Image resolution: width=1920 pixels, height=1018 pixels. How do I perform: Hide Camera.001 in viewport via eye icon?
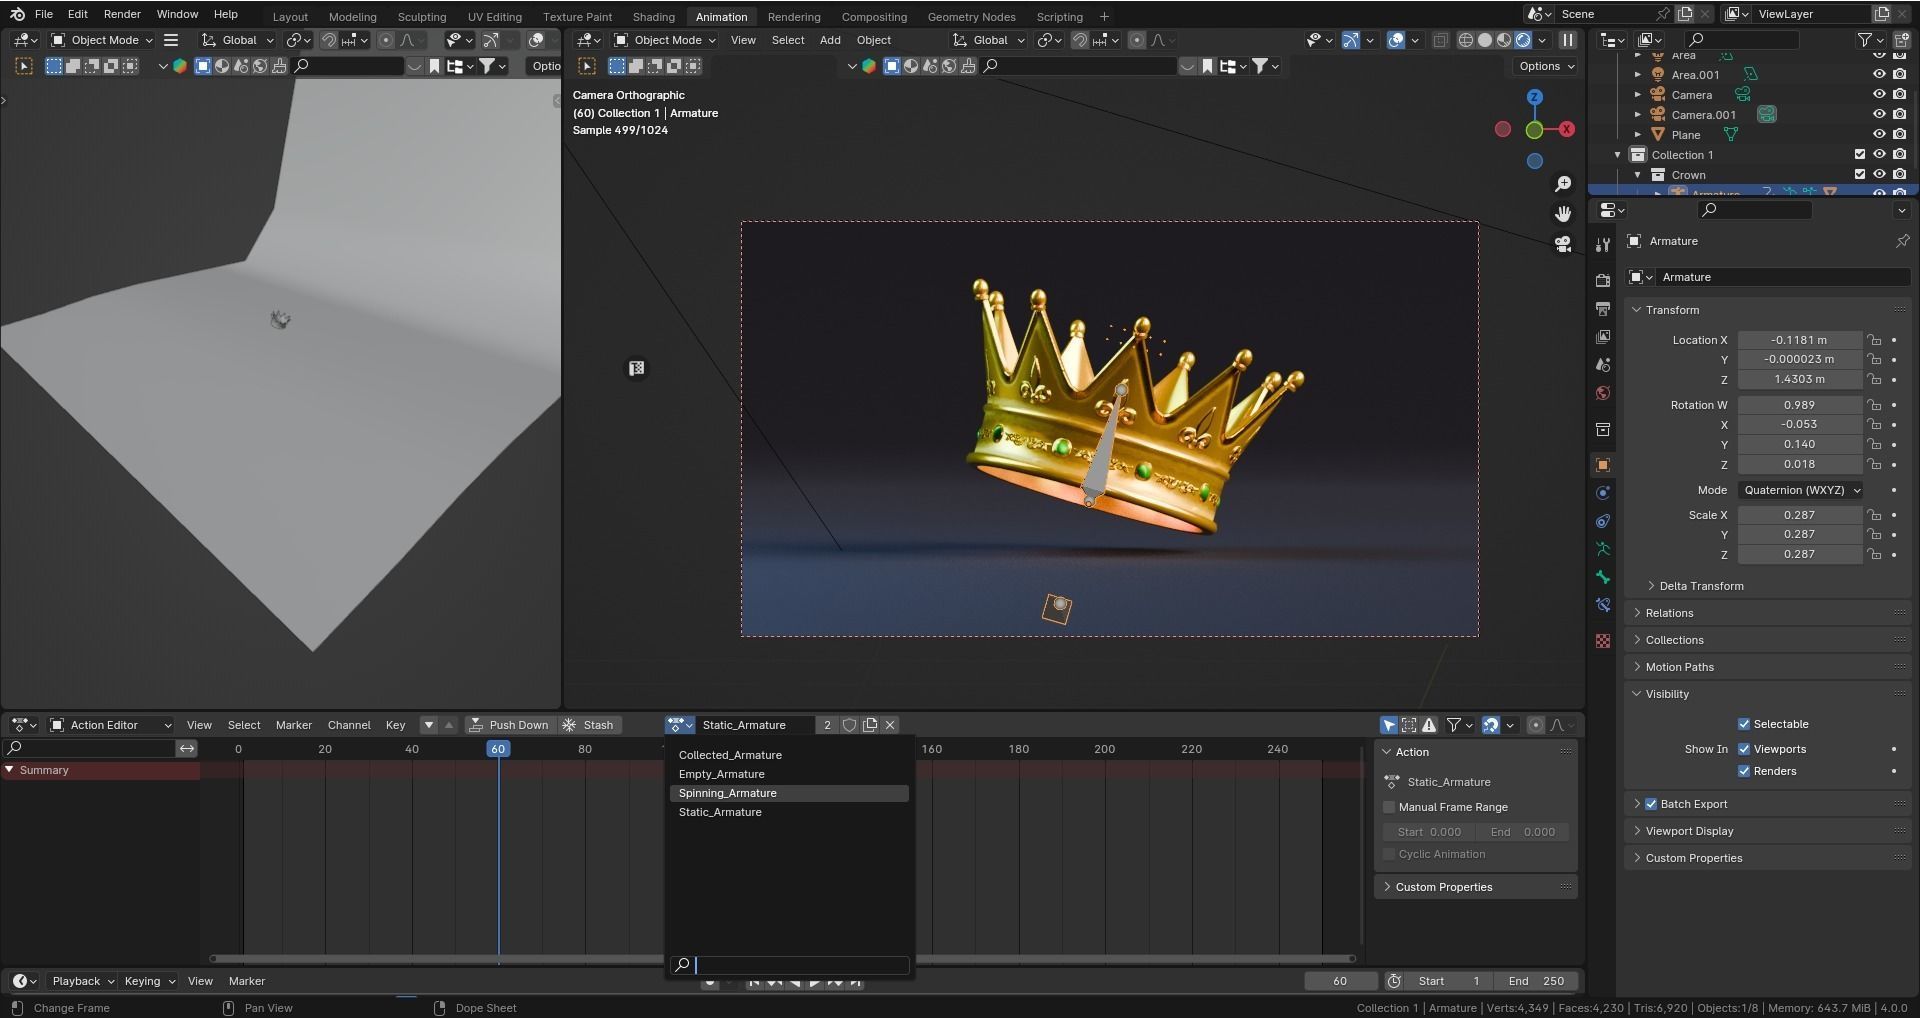click(1879, 114)
